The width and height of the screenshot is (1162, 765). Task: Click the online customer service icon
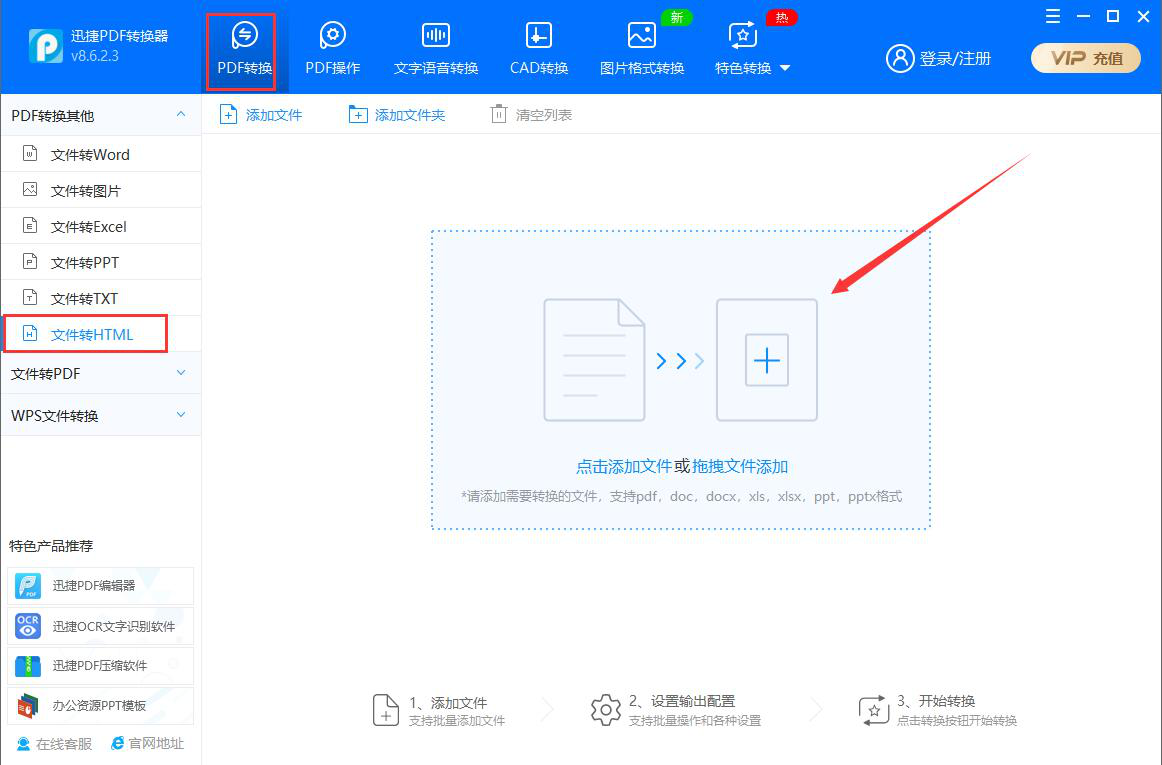24,744
